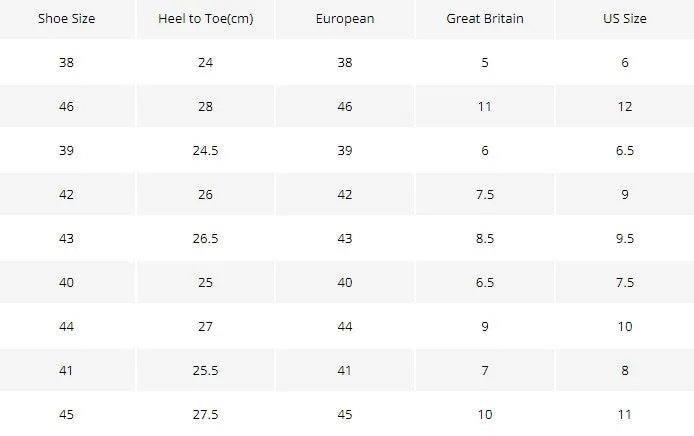Click the 27.5 heel to toe value
The width and height of the screenshot is (694, 436).
tap(205, 415)
